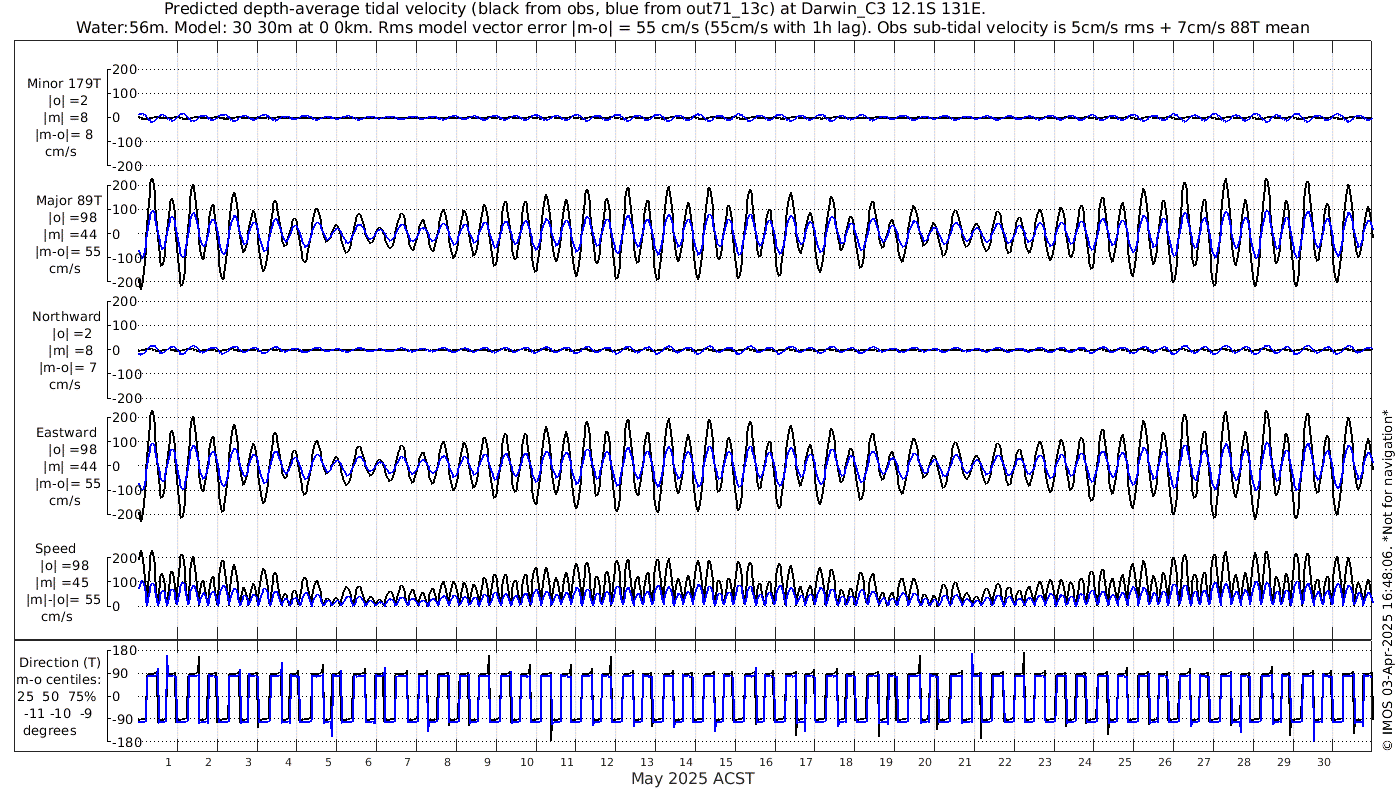This screenshot has height=800, width=1400.
Task: Click the 'Water:56m' subtitle line
Action: coord(692,27)
